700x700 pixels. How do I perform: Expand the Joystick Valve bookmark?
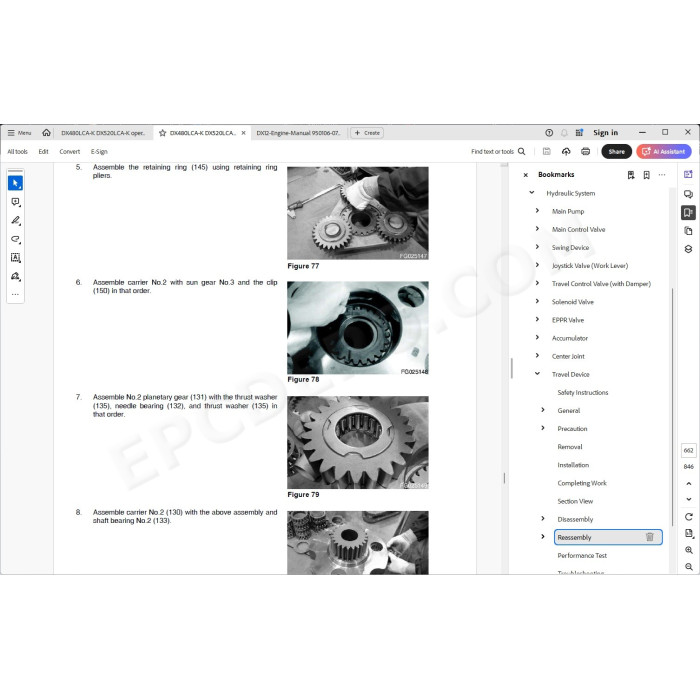[537, 265]
